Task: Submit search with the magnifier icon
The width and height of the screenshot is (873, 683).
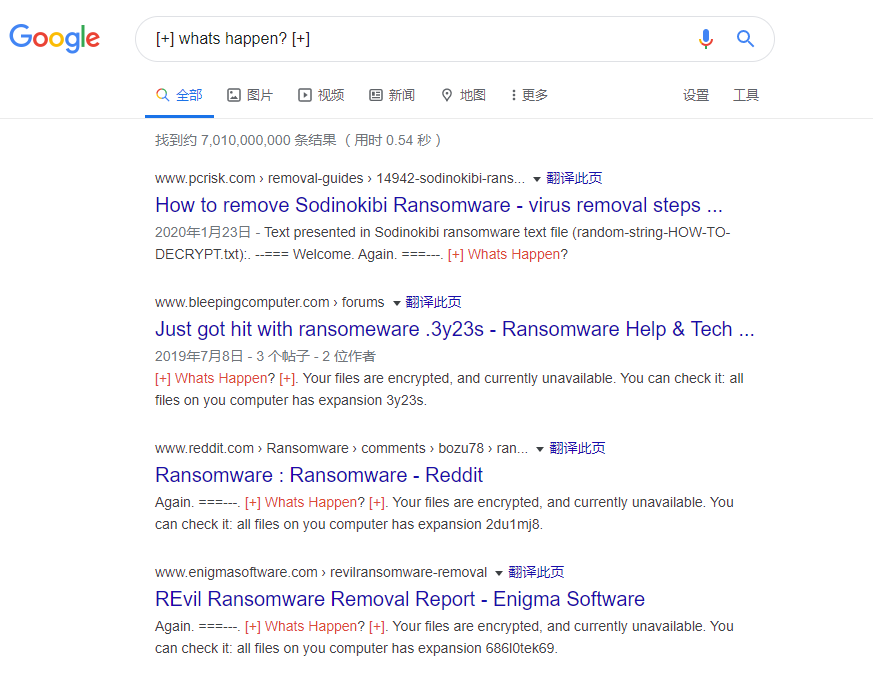Action: click(746, 38)
